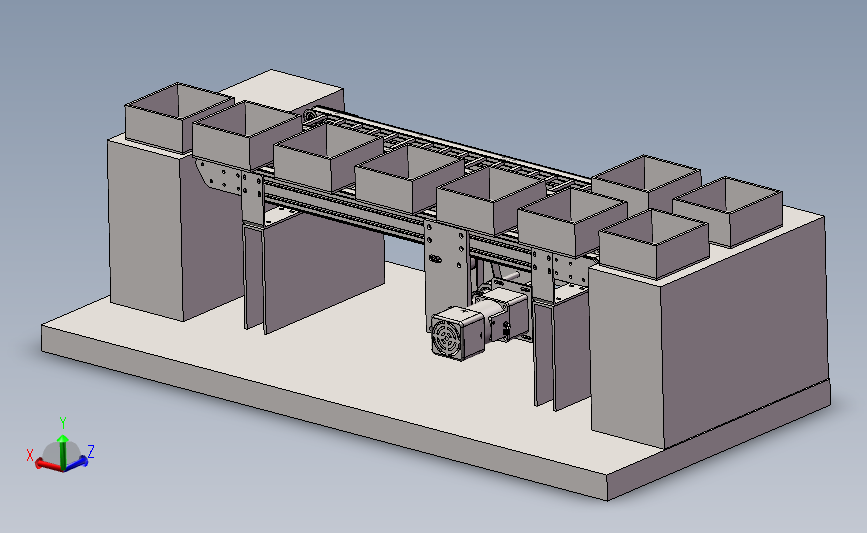
Task: Click the red X axis arrow on triad
Action: (48, 464)
